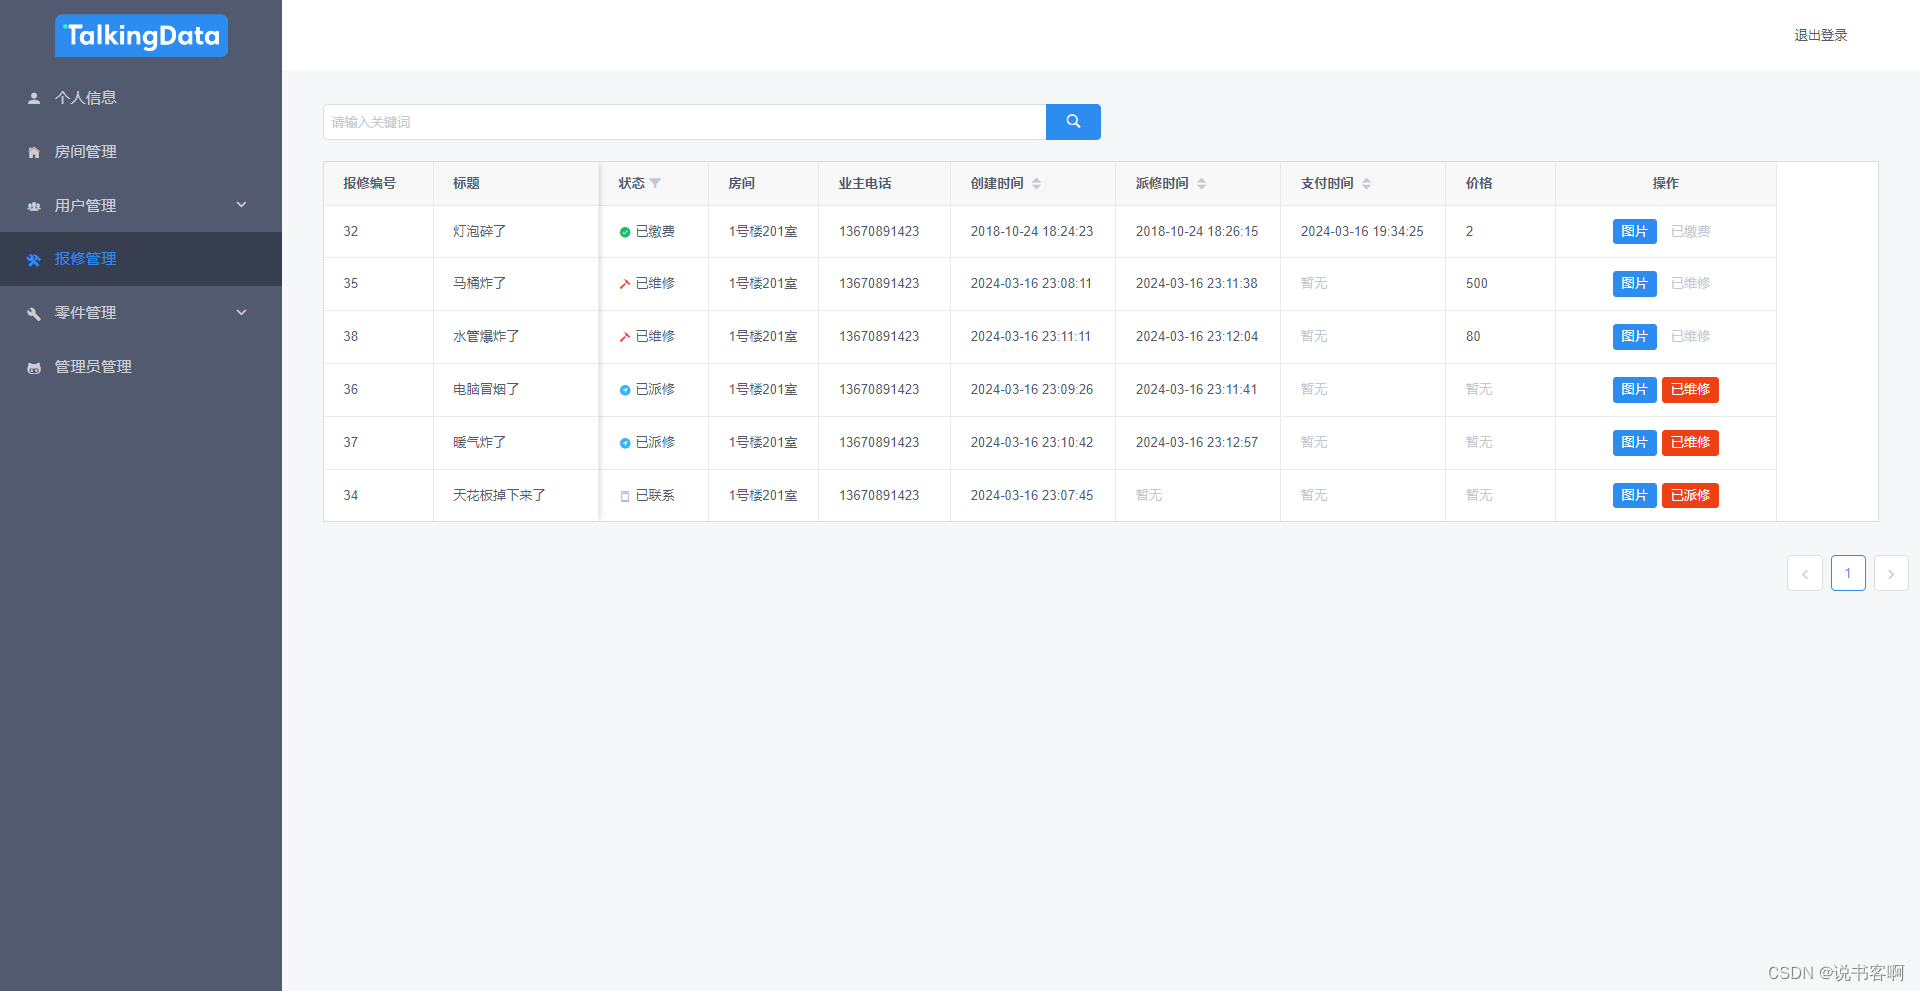Open 房间管理 menu item
The height and width of the screenshot is (991, 1920).
tap(141, 152)
